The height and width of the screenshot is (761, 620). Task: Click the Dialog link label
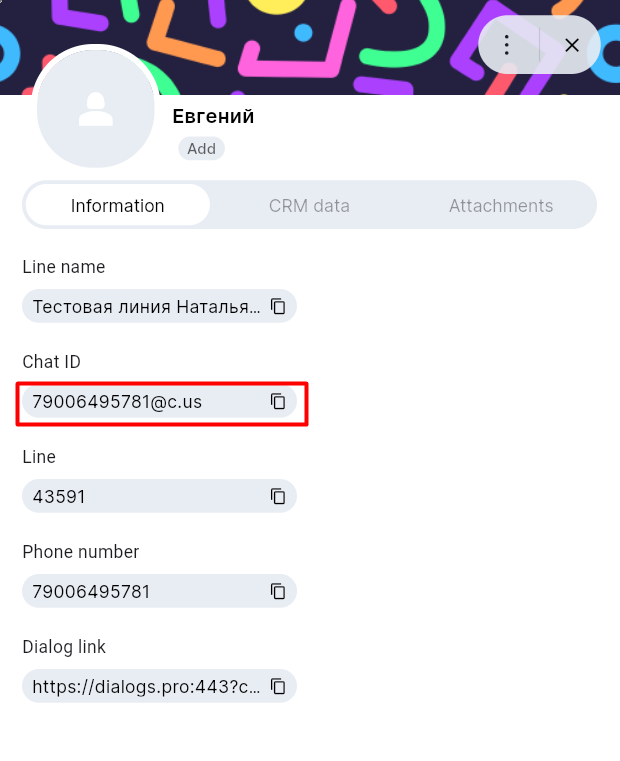tap(64, 647)
